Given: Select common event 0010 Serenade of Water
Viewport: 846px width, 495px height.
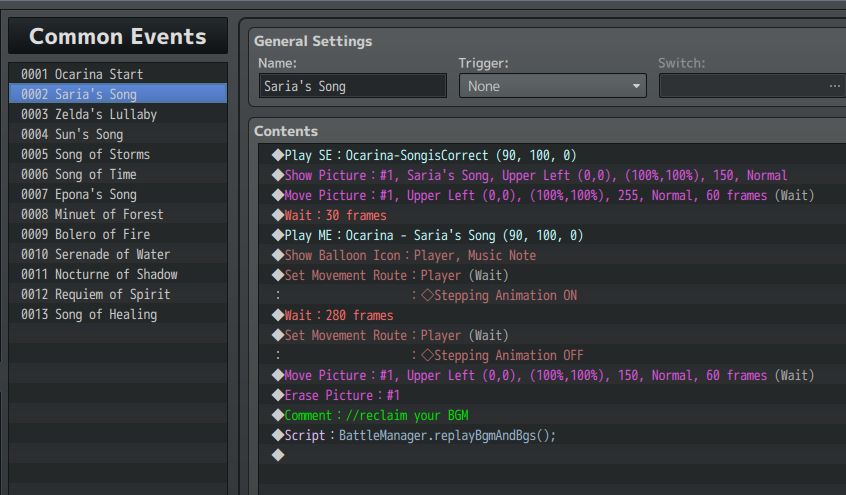Looking at the screenshot, I should coord(118,254).
